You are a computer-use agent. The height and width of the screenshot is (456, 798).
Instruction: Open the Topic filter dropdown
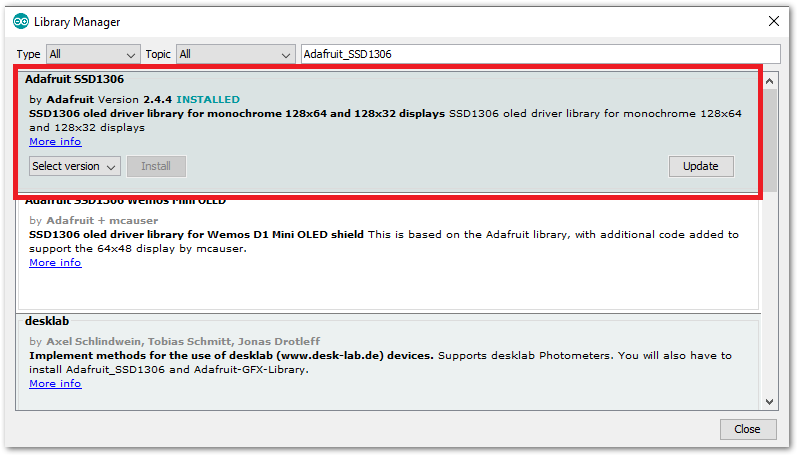pos(236,54)
